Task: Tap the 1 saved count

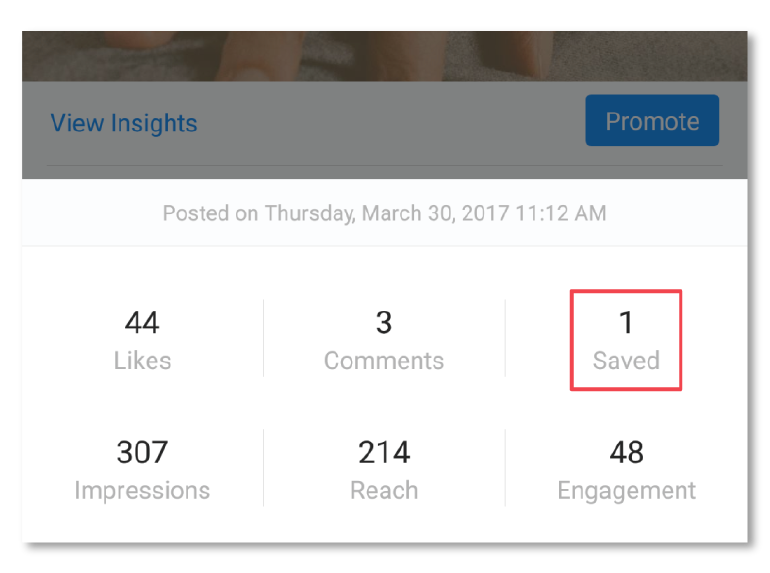Action: (626, 322)
